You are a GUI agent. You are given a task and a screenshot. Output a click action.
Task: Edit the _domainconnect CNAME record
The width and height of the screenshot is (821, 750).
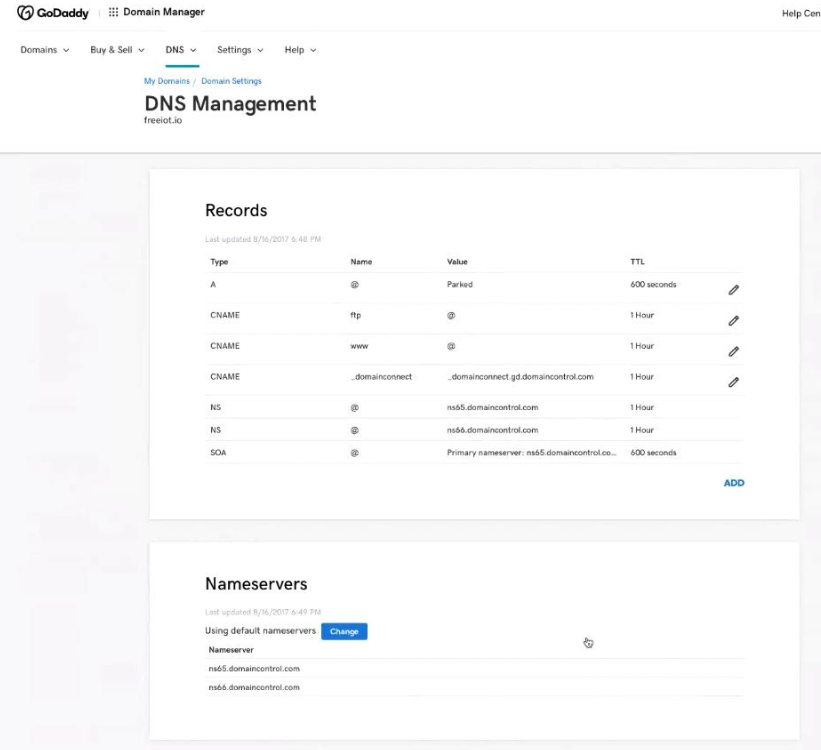pyautogui.click(x=733, y=381)
